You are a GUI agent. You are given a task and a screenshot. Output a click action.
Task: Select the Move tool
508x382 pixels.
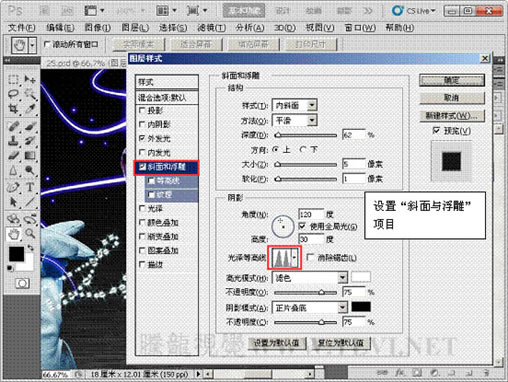(30, 80)
